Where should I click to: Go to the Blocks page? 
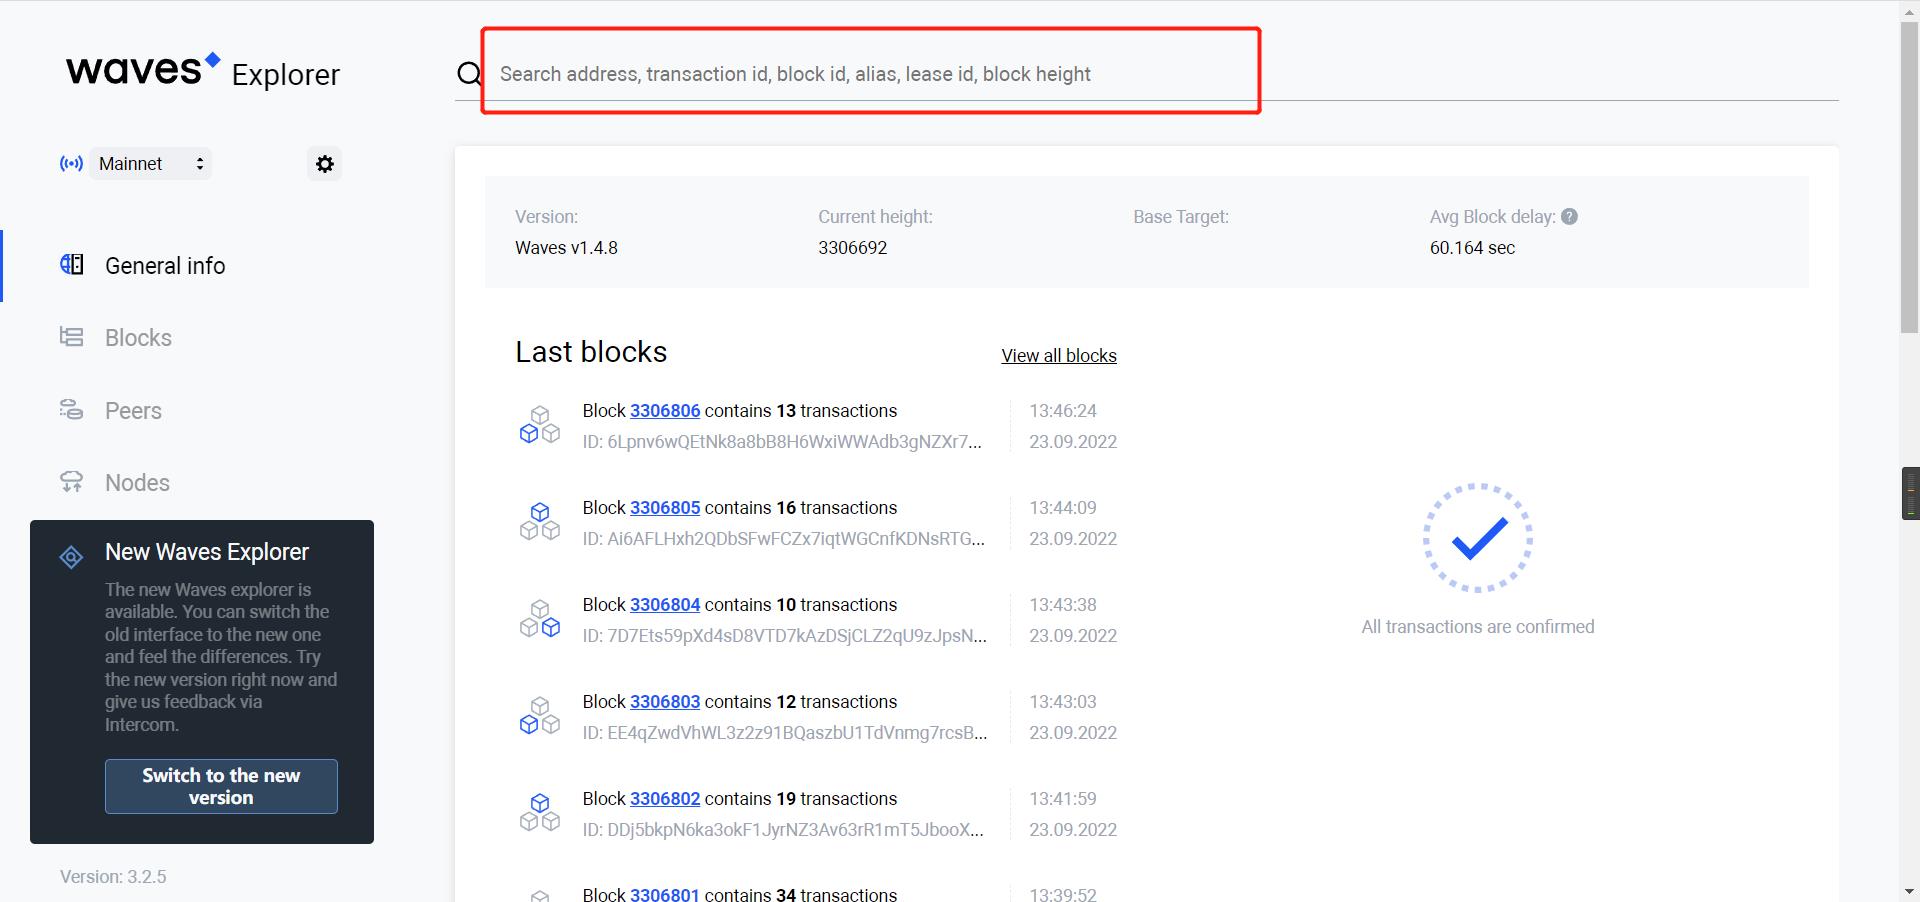[x=138, y=338]
